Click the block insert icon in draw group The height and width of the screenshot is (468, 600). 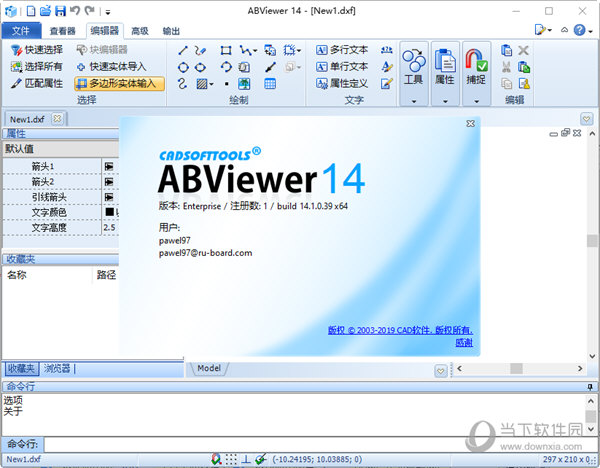pos(270,50)
